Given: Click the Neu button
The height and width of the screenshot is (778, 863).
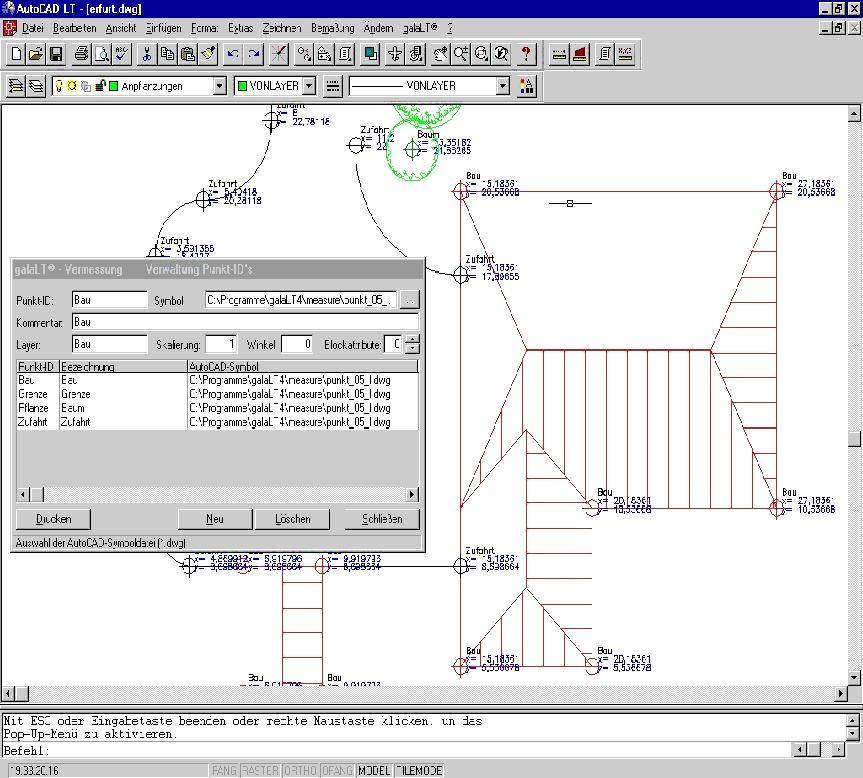Looking at the screenshot, I should tap(215, 519).
